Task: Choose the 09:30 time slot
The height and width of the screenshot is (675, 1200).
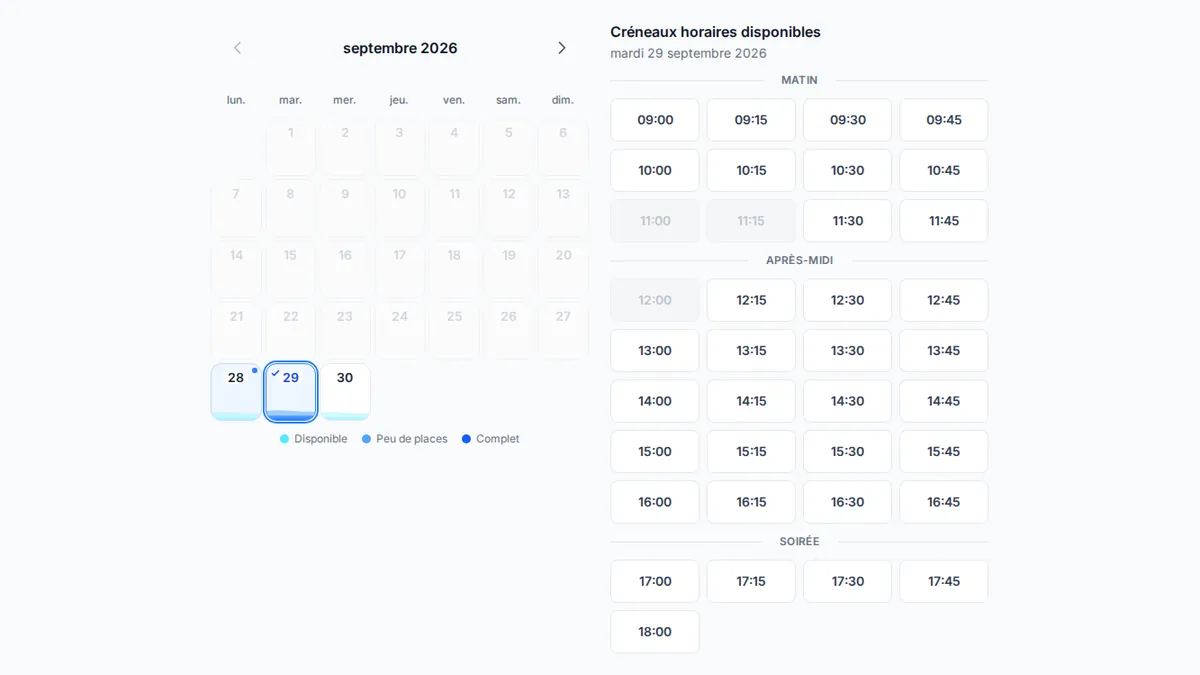Action: 847,120
